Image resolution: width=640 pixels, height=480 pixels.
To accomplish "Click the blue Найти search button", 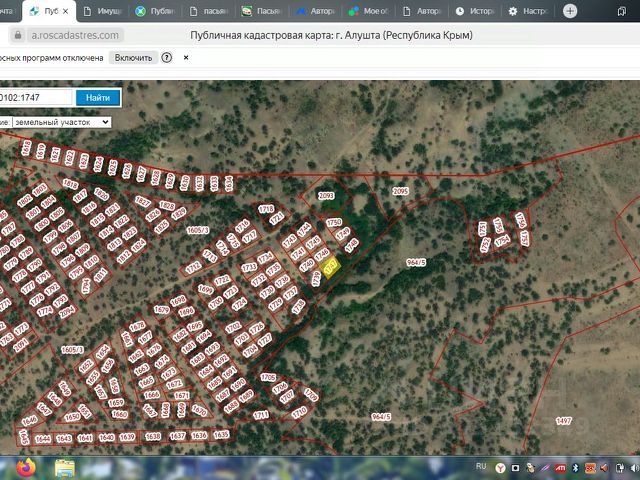I will click(x=98, y=98).
